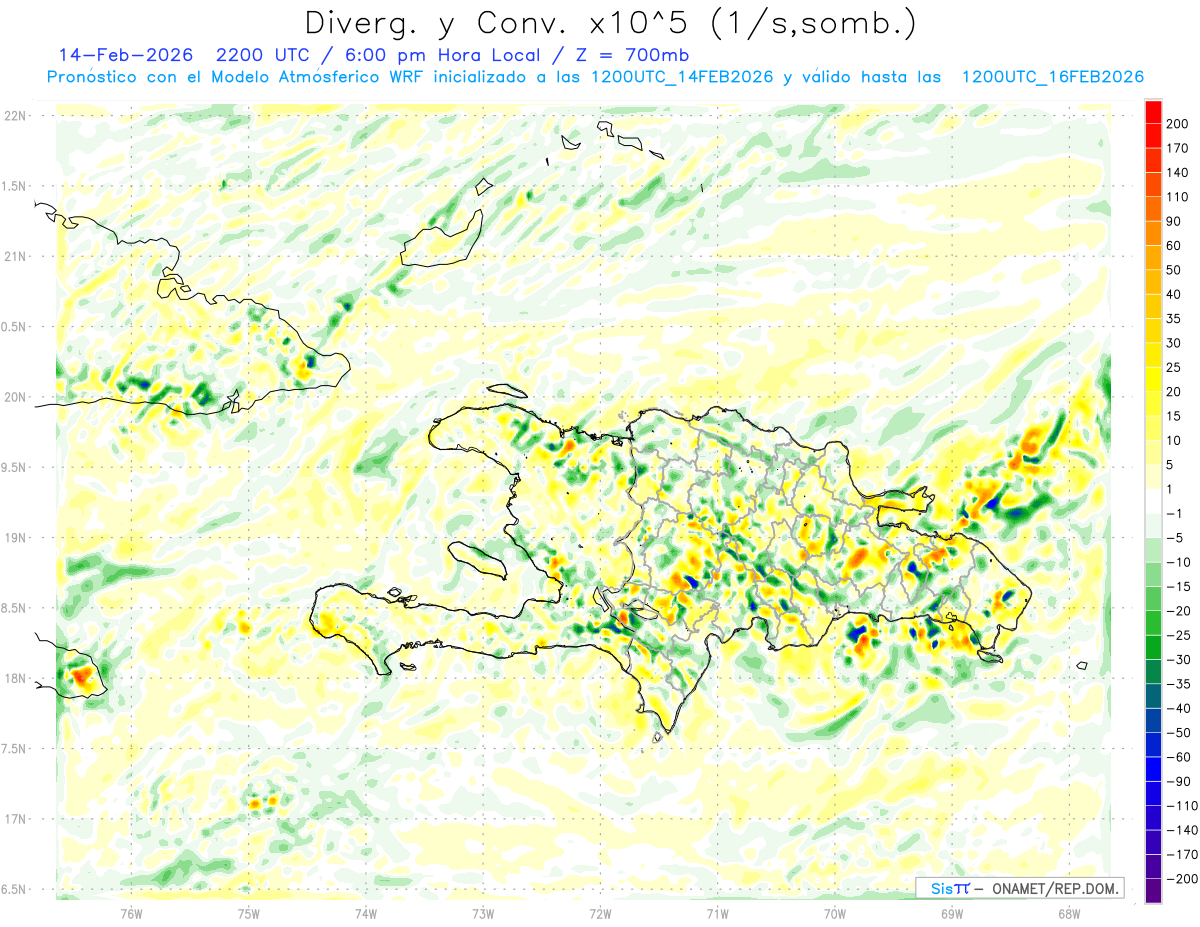This screenshot has height=927, width=1200.
Task: Pick the bright blue color bar segment between -60 and -90
Action: click(1153, 769)
